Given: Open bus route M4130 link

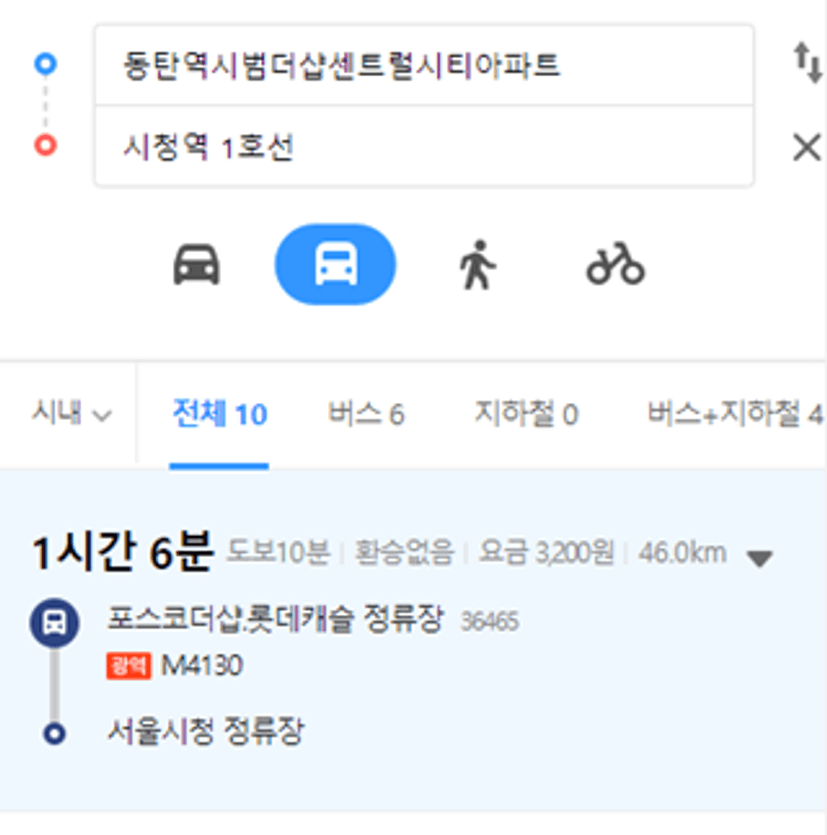Looking at the screenshot, I should tap(202, 666).
